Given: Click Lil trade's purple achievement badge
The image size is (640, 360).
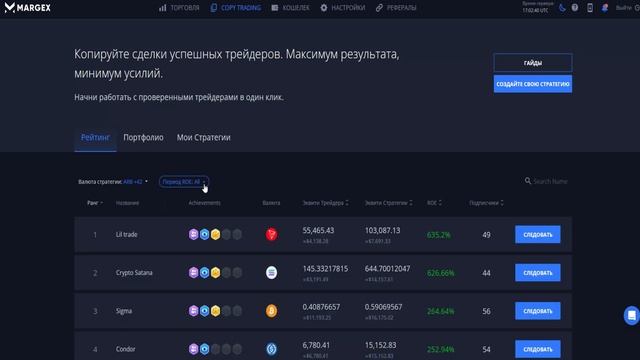Looking at the screenshot, I should [193, 234].
